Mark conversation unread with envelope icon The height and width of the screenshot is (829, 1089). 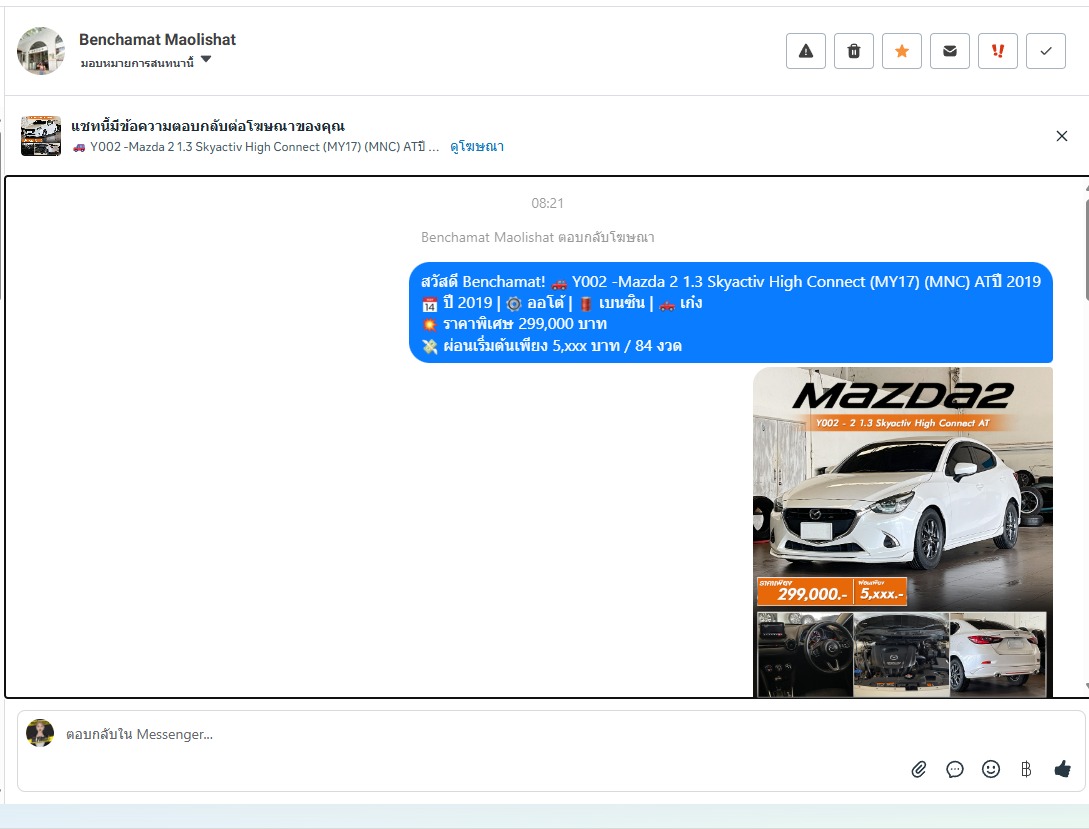(x=949, y=51)
